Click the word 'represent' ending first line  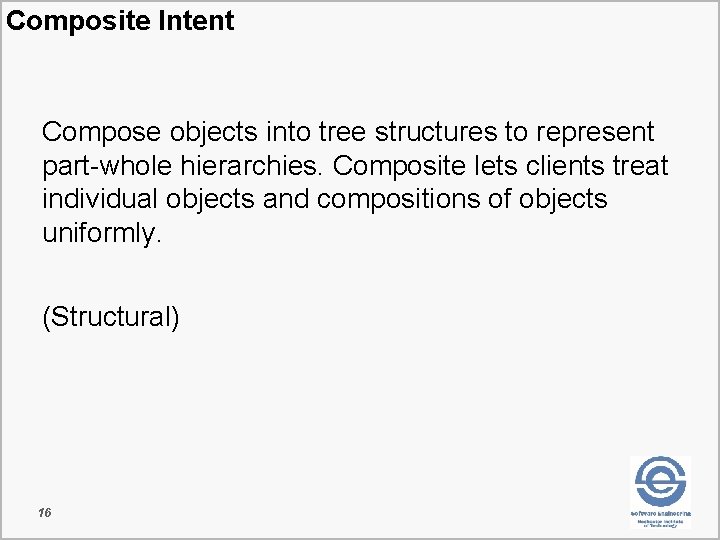point(595,134)
